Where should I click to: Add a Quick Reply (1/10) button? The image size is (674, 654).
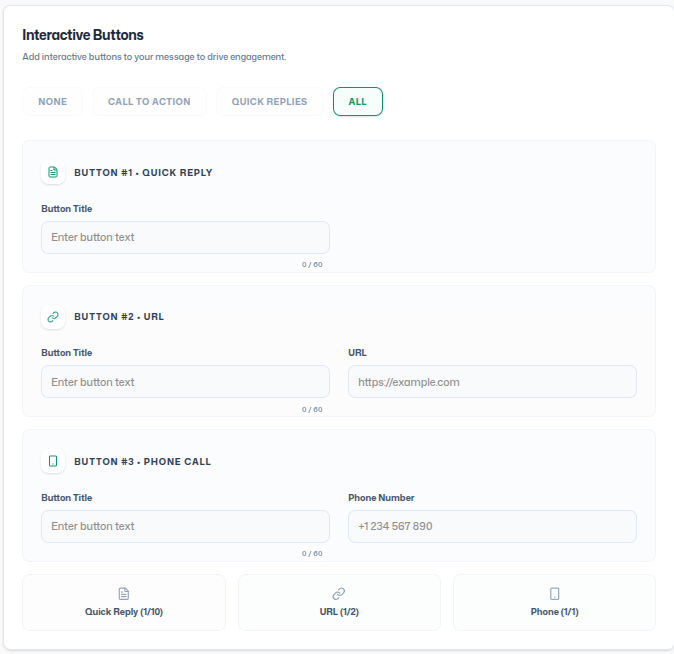click(124, 602)
